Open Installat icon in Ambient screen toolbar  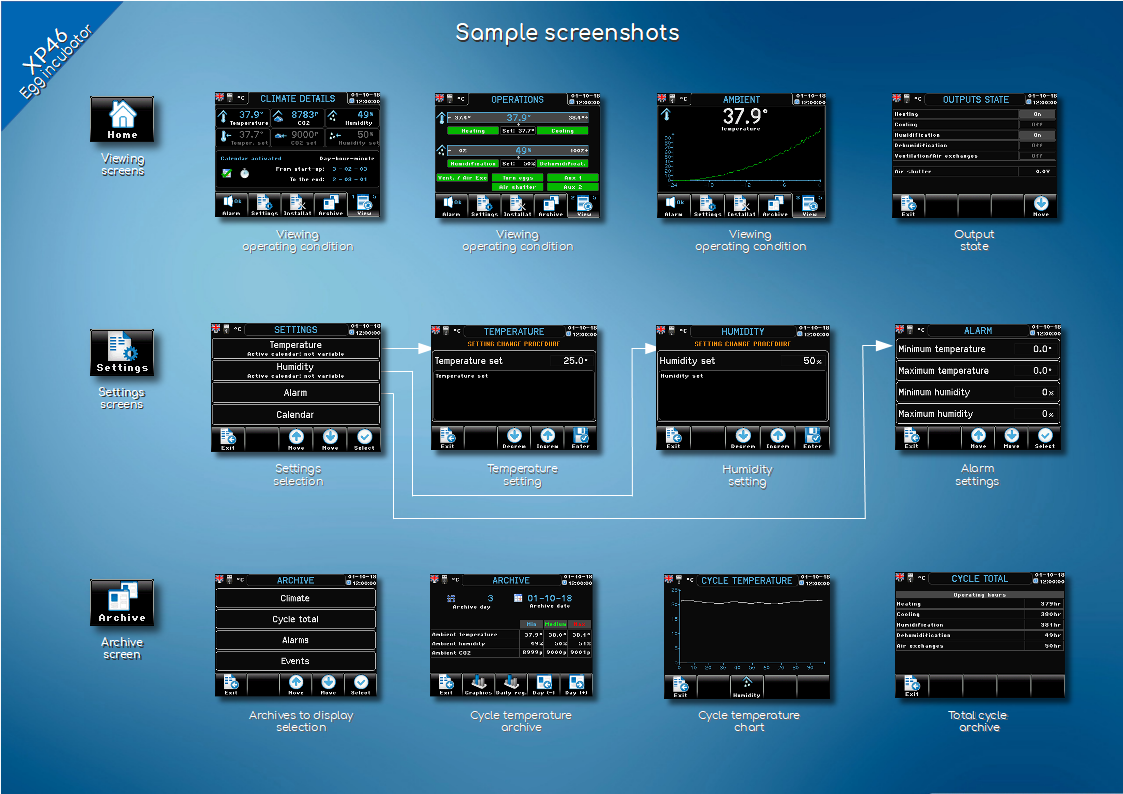click(x=741, y=205)
